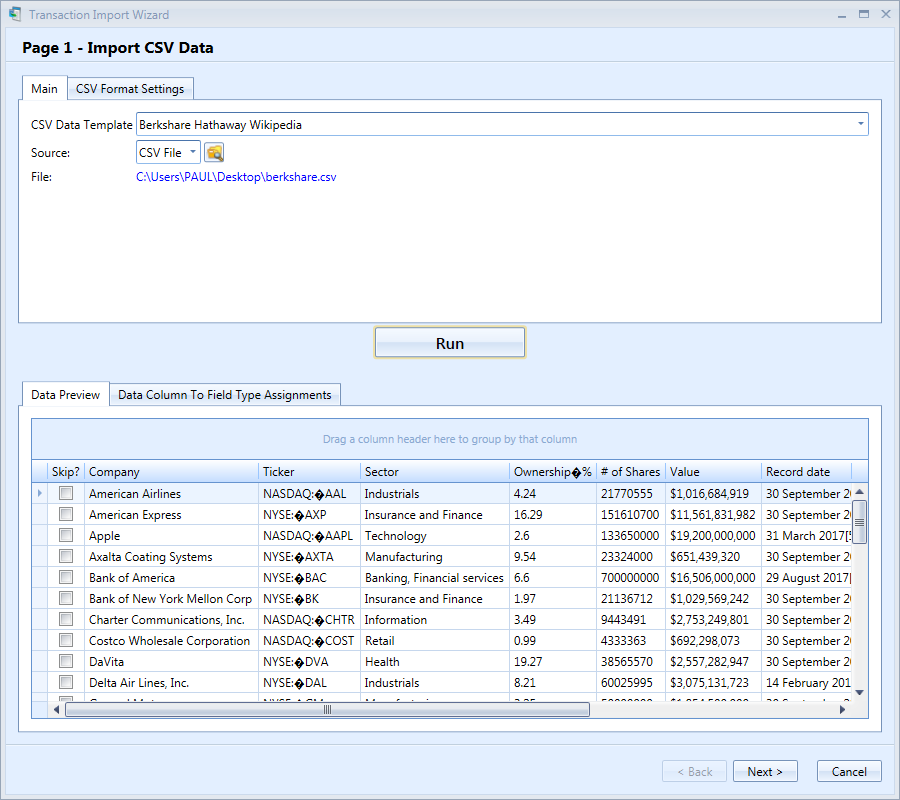Tick Skip for Bank of New York Mellon Corp
The width and height of the screenshot is (900, 800).
point(66,599)
